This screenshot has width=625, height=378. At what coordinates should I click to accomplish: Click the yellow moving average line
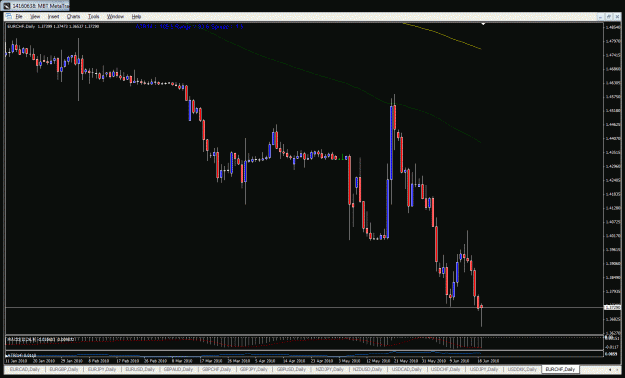pos(442,36)
